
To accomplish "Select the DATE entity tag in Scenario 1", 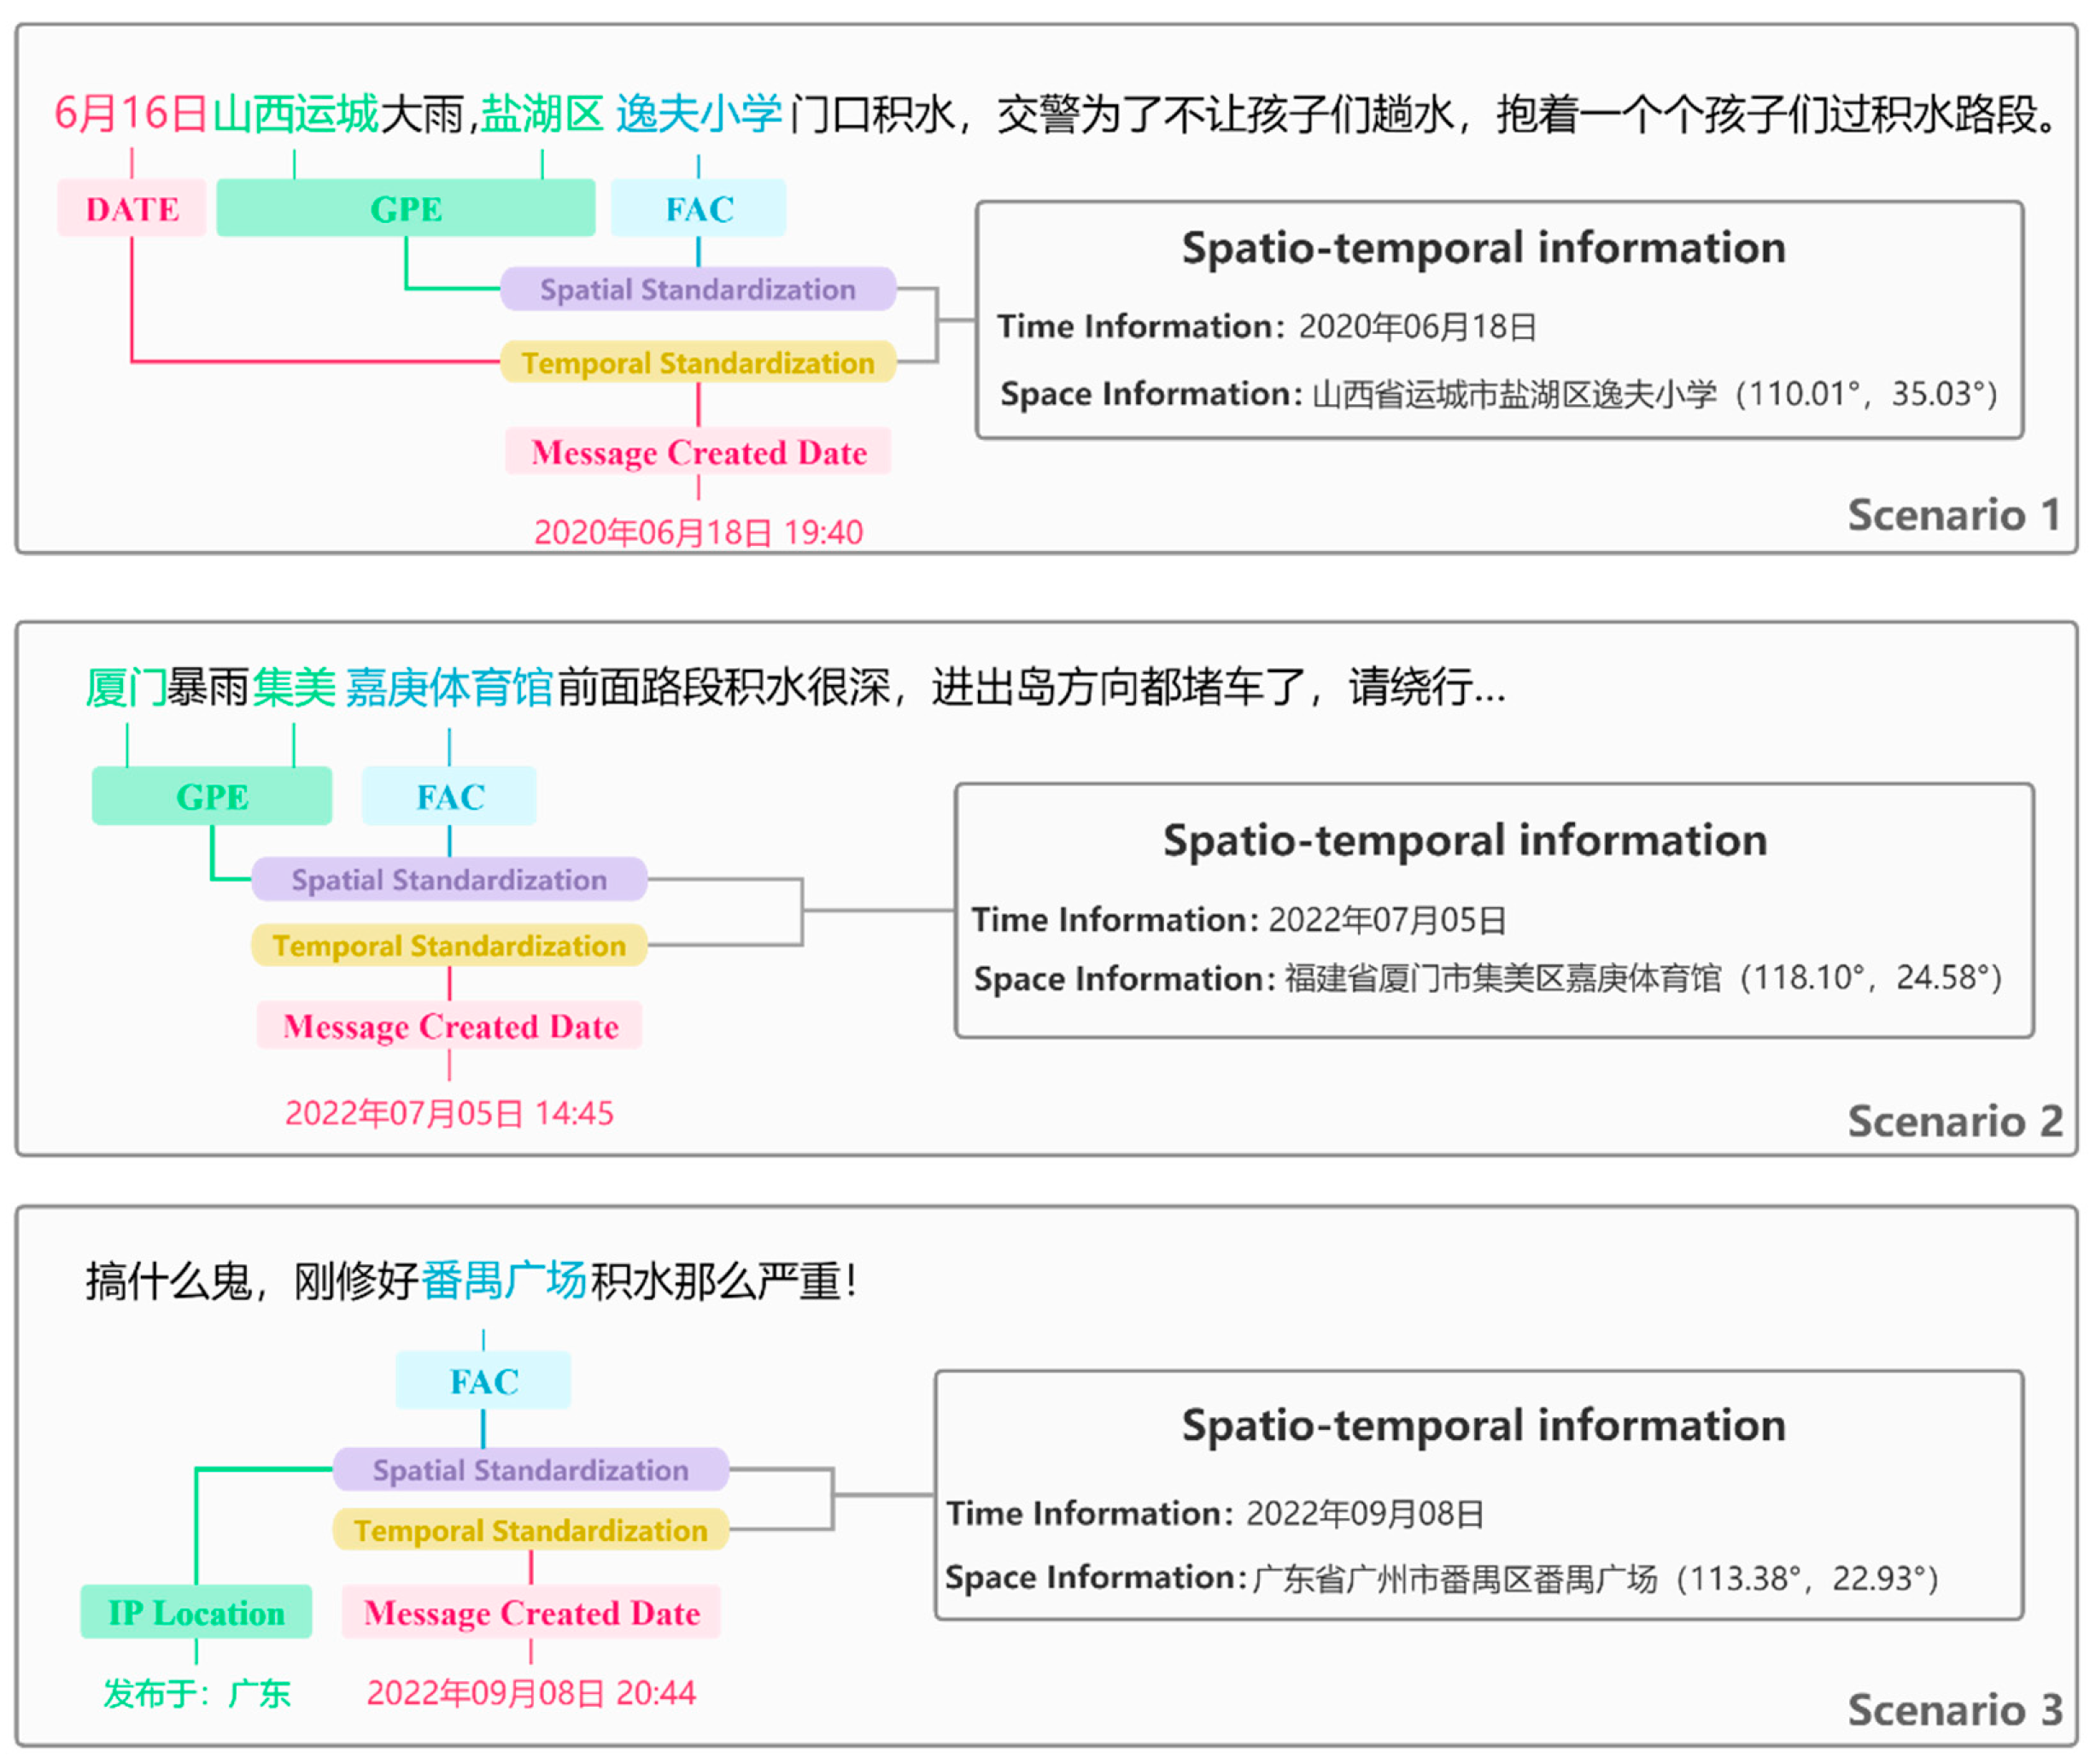I will point(131,208).
